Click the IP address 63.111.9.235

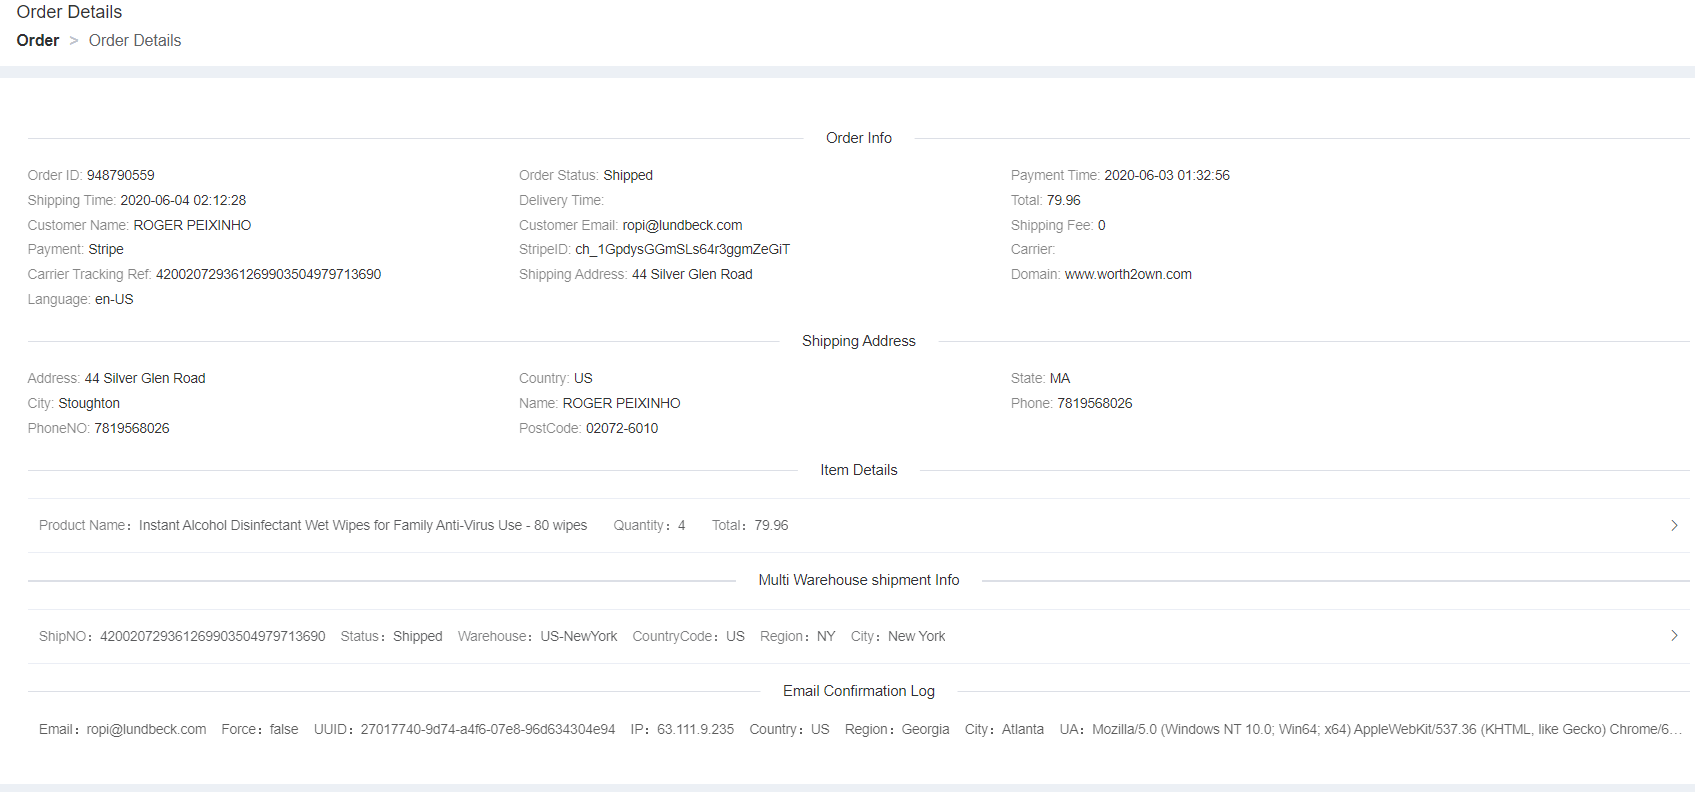point(695,729)
